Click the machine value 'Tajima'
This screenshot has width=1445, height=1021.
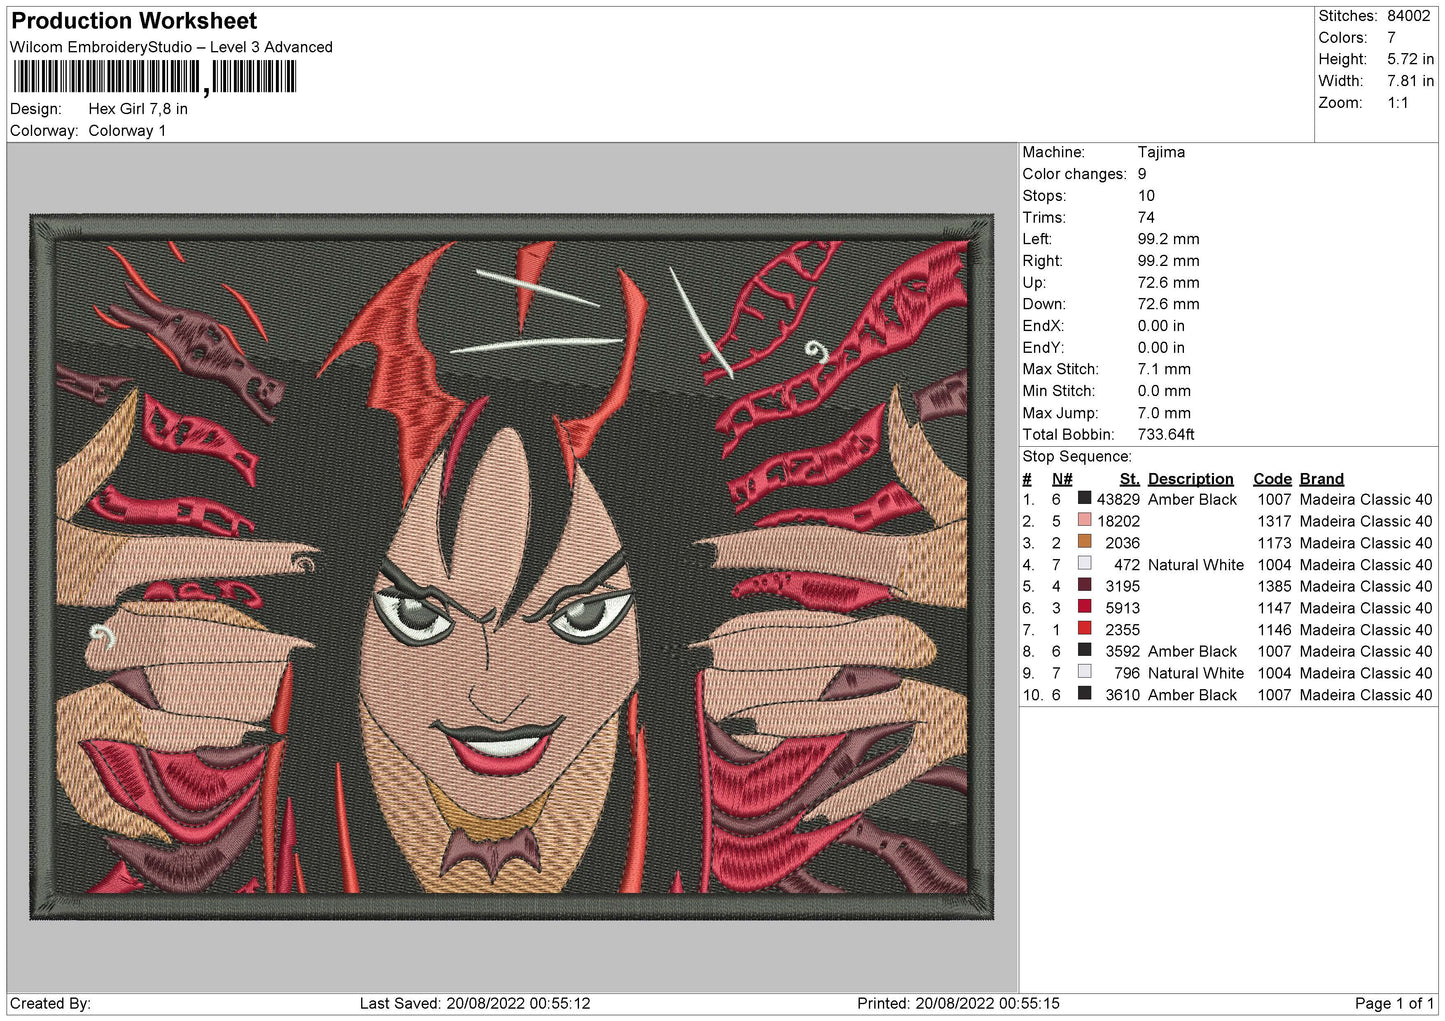point(1161,152)
